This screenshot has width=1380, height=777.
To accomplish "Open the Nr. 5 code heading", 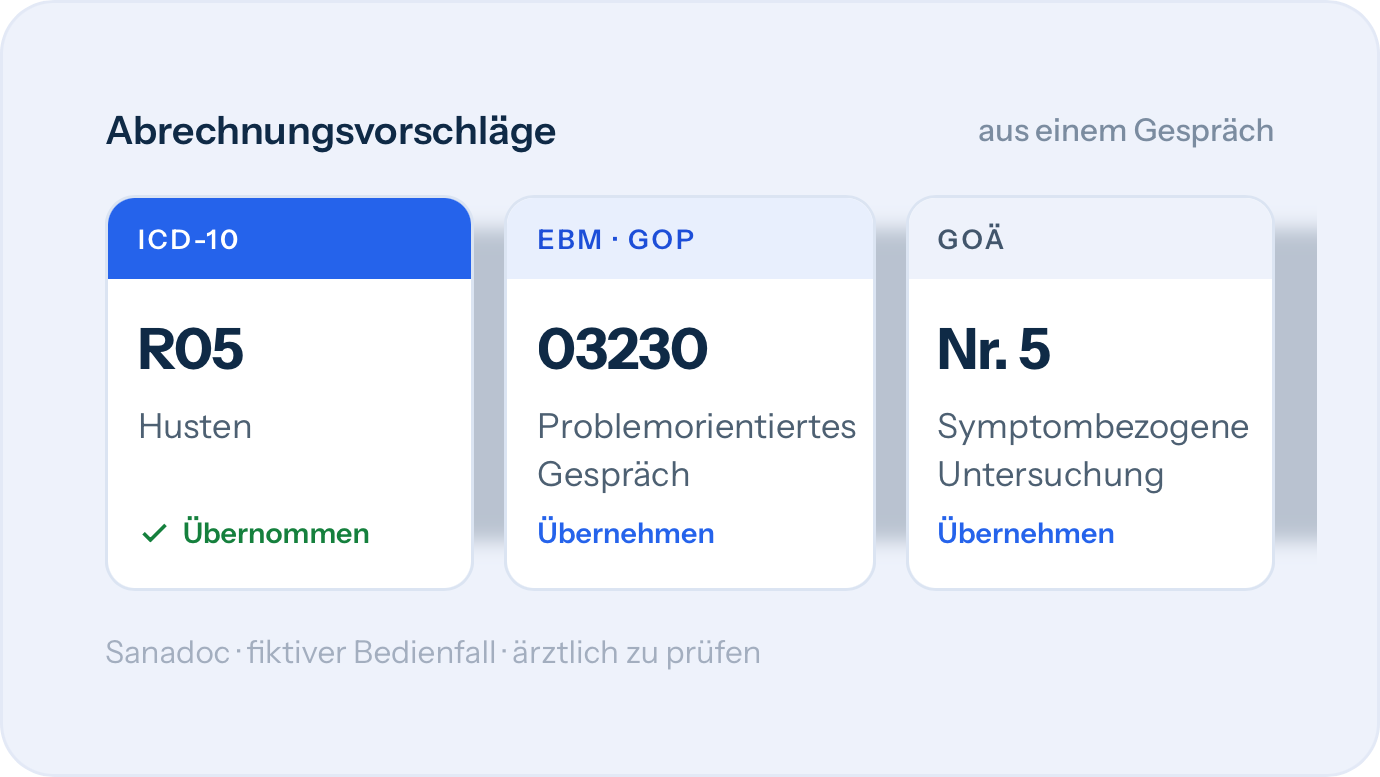I will tap(994, 349).
